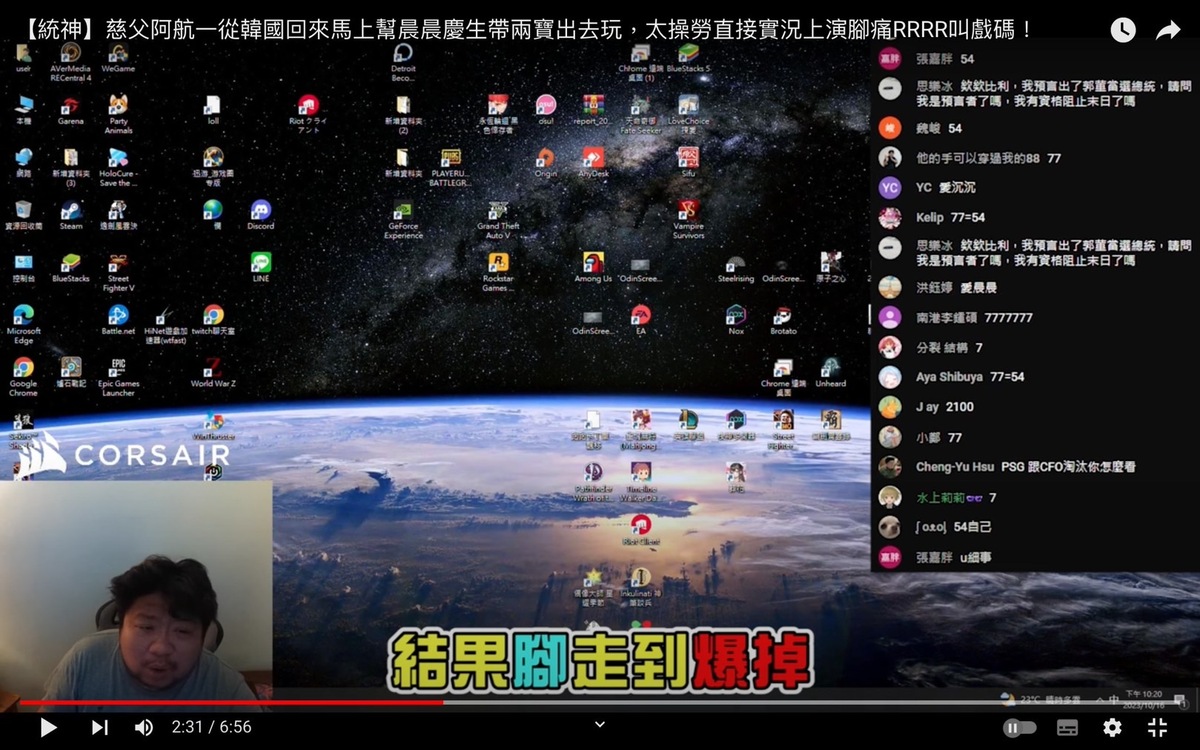Skip to the next video
This screenshot has height=750, width=1200.
point(100,727)
